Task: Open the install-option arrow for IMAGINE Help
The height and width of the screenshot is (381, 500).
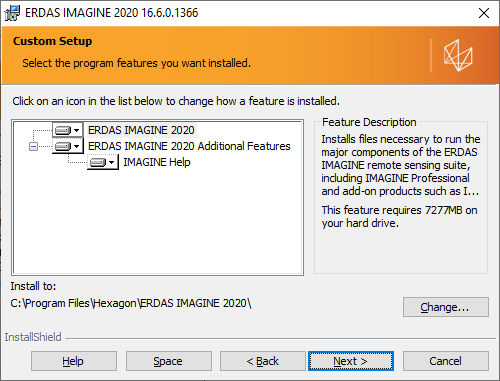Action: (112, 162)
